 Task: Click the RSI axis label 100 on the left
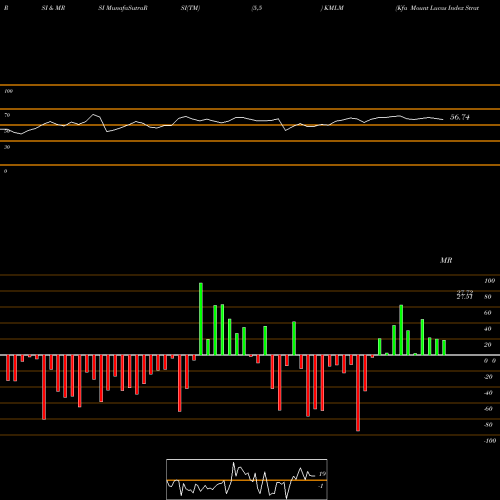pyautogui.click(x=8, y=91)
